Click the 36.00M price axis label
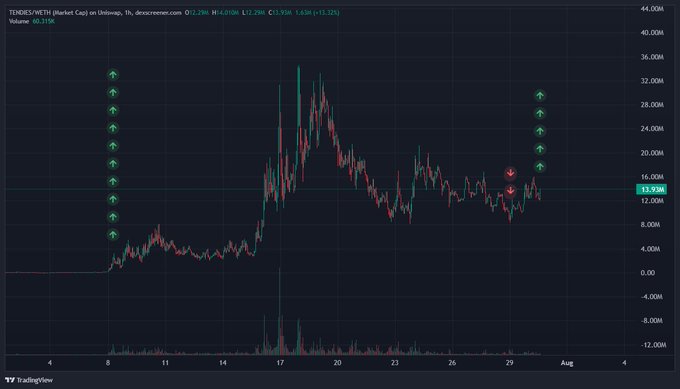Image resolution: width=680 pixels, height=389 pixels. pyautogui.click(x=652, y=57)
